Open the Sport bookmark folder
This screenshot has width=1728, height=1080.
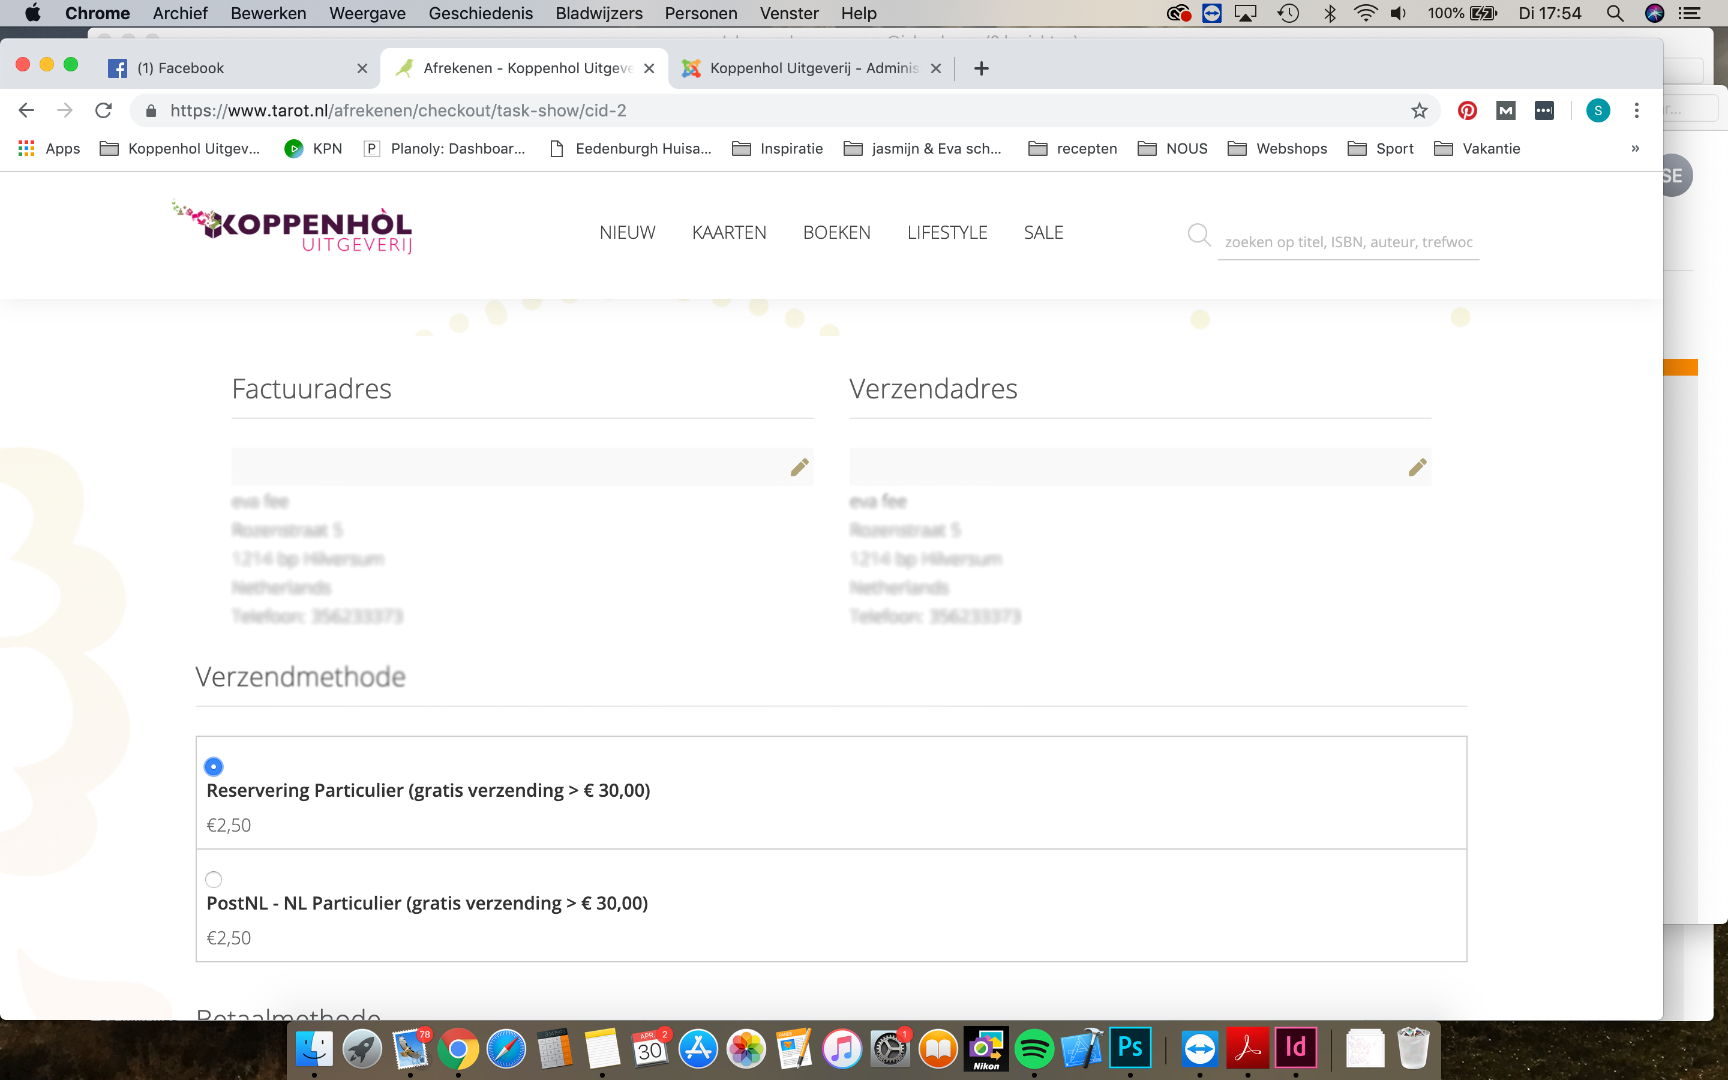point(1381,149)
